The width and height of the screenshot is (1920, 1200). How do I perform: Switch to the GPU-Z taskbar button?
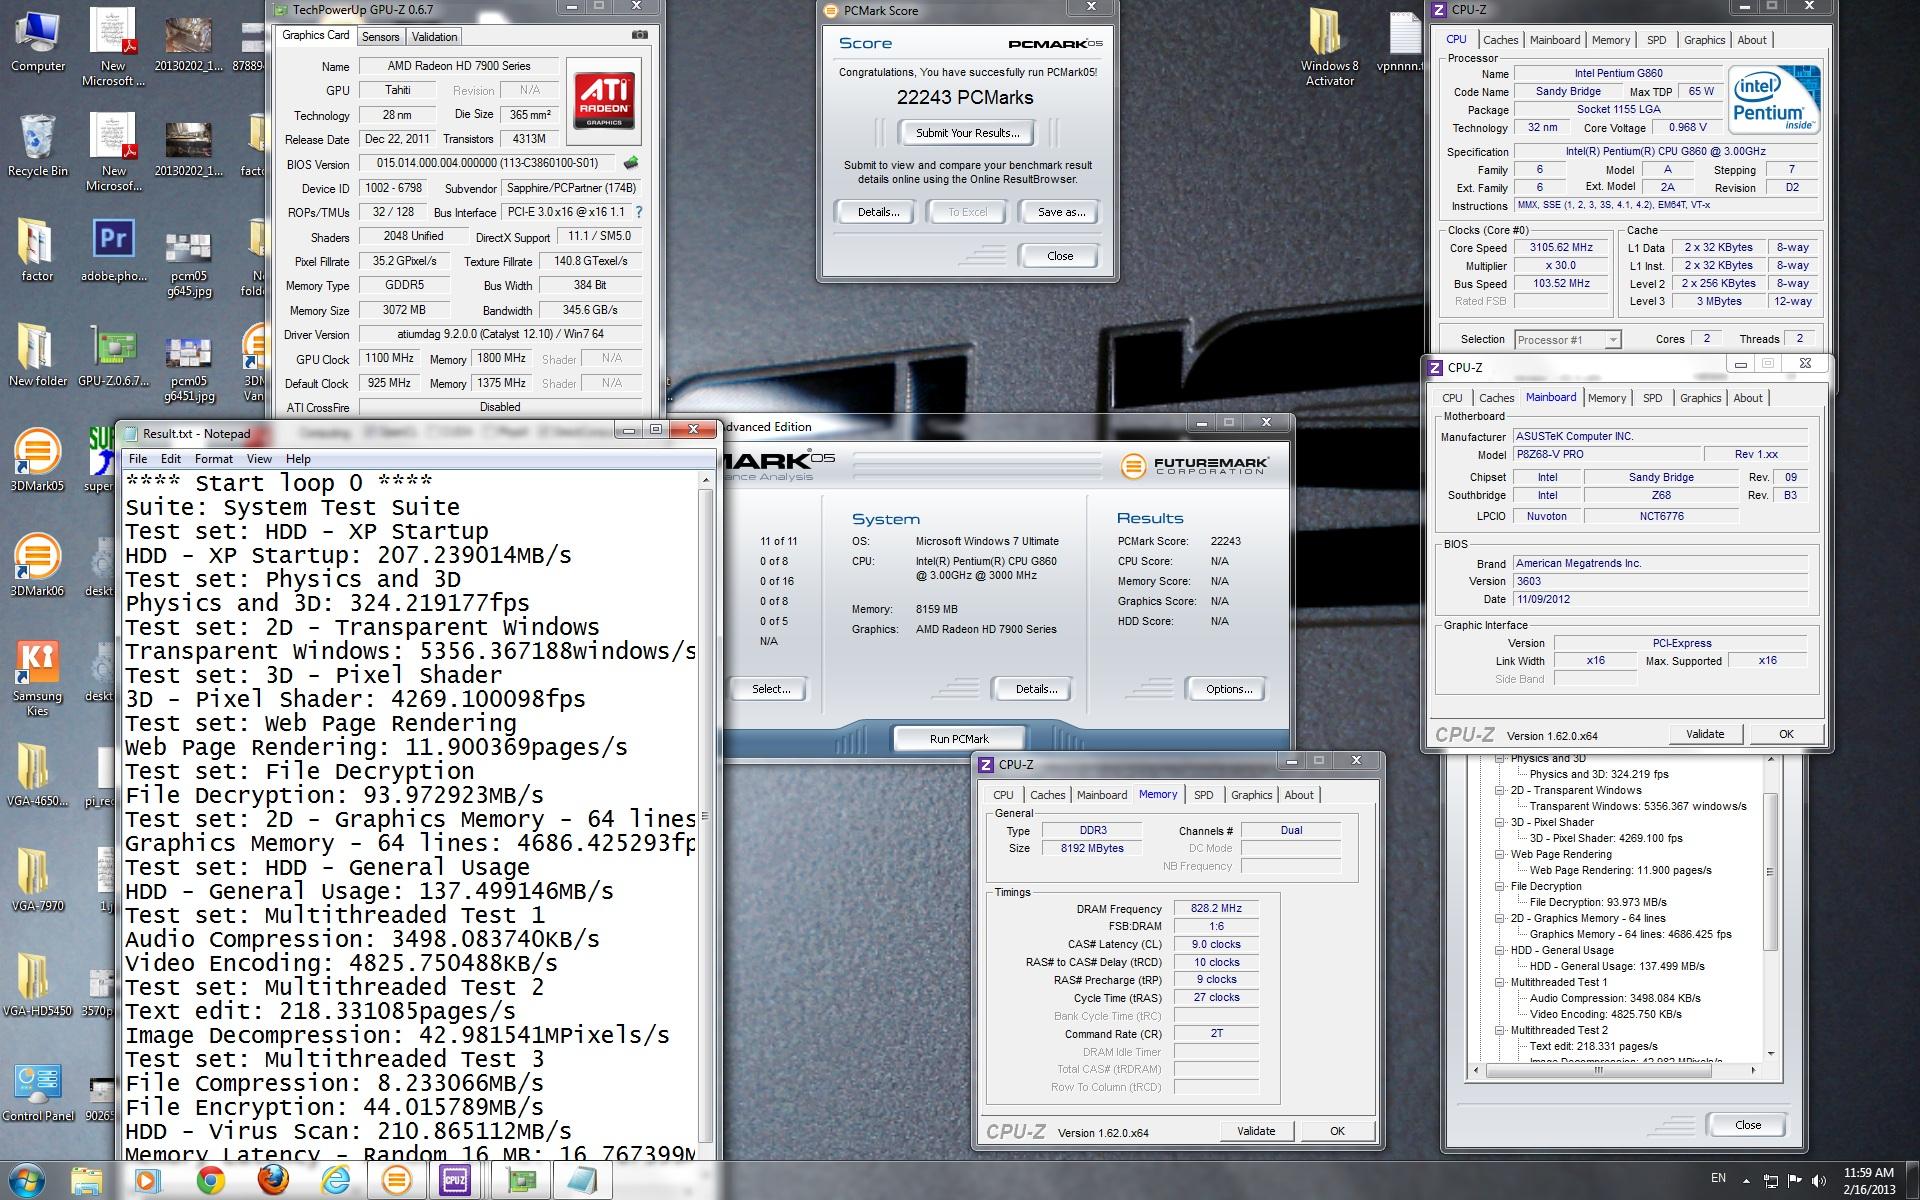tap(520, 1181)
